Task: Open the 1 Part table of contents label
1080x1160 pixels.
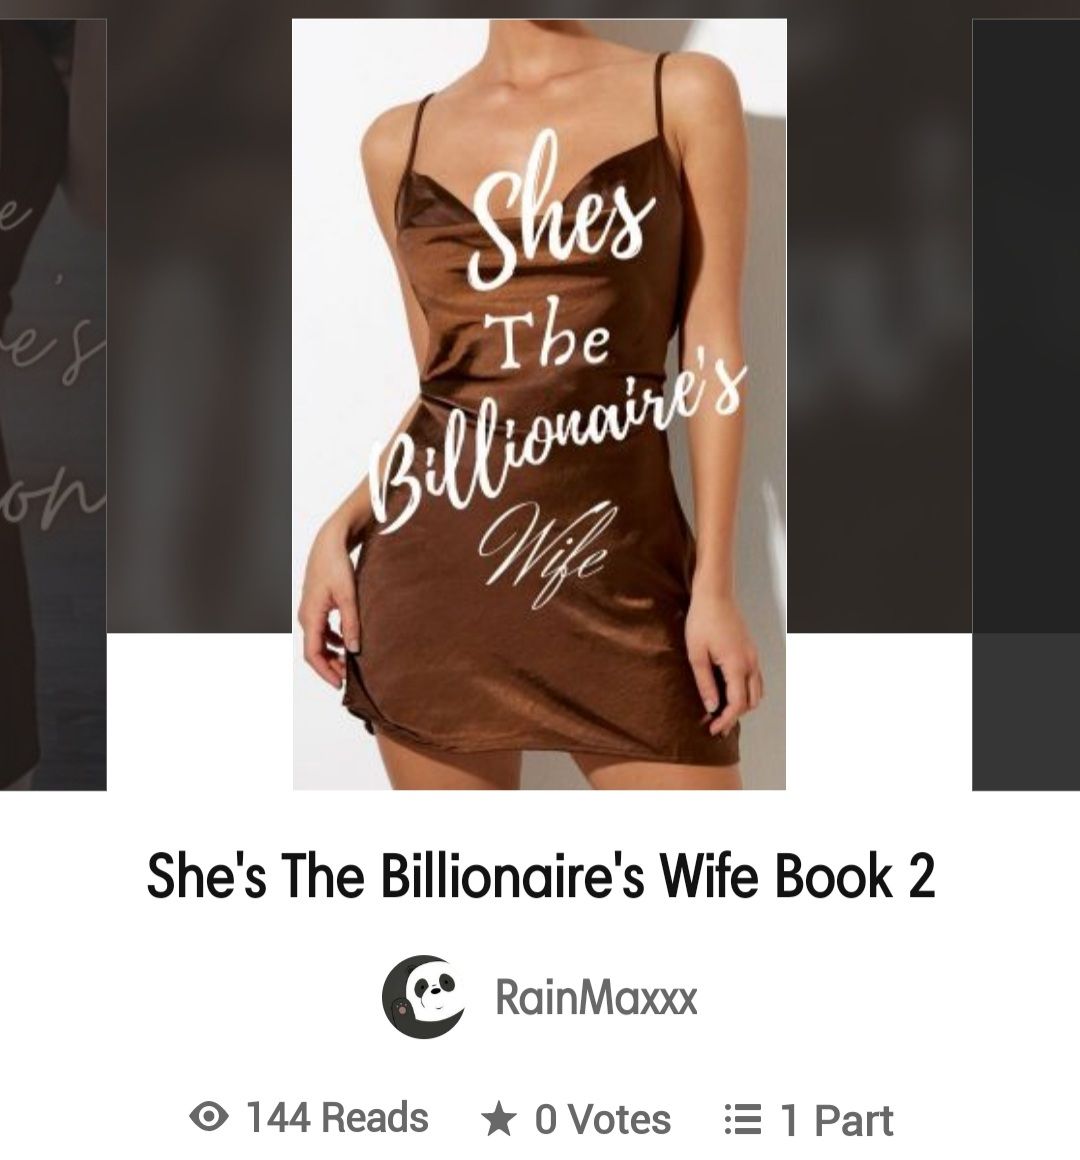Action: tap(837, 1119)
